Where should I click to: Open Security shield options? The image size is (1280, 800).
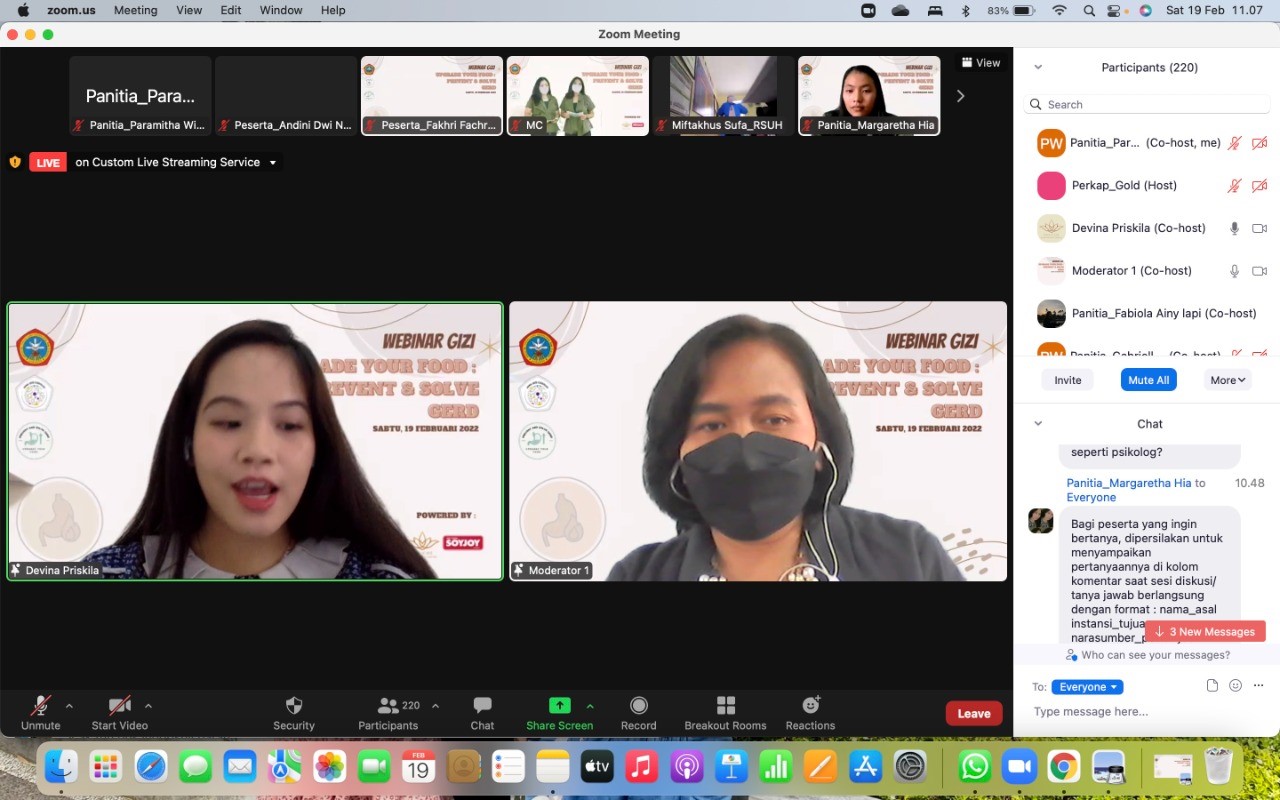293,706
